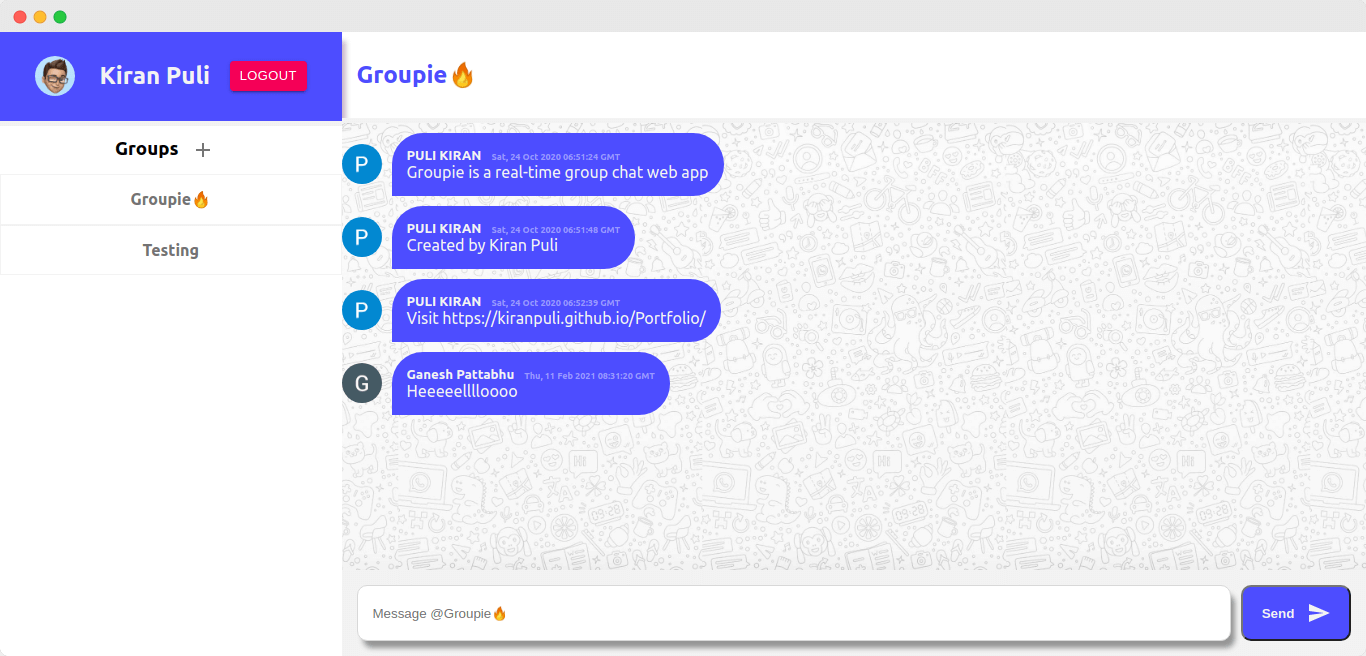Switch to the Testing group
This screenshot has height=656, width=1366.
pos(170,249)
